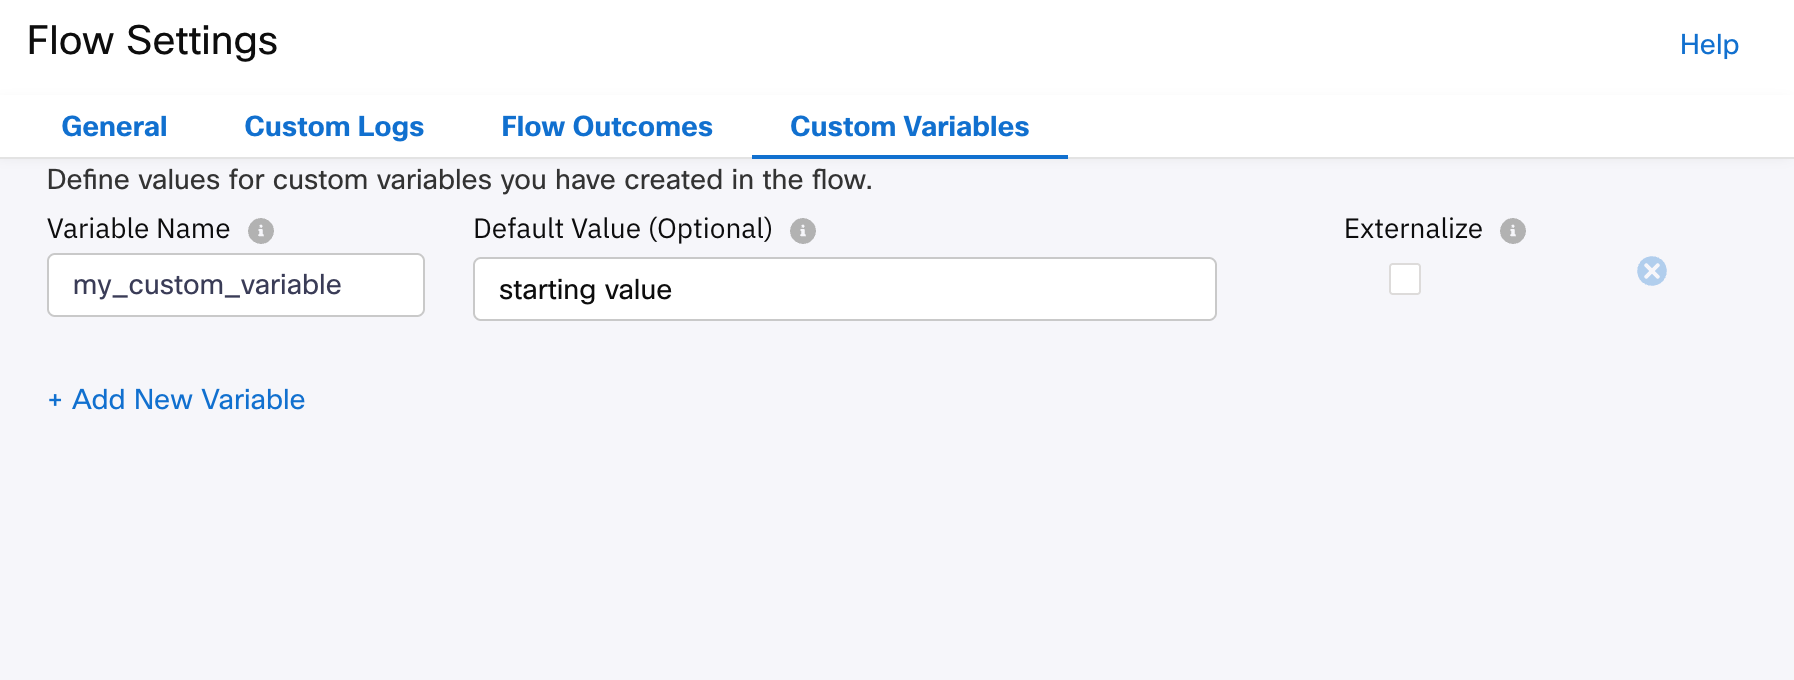Remove my_custom_variable with the X icon
Viewport: 1794px width, 680px height.
click(1651, 271)
